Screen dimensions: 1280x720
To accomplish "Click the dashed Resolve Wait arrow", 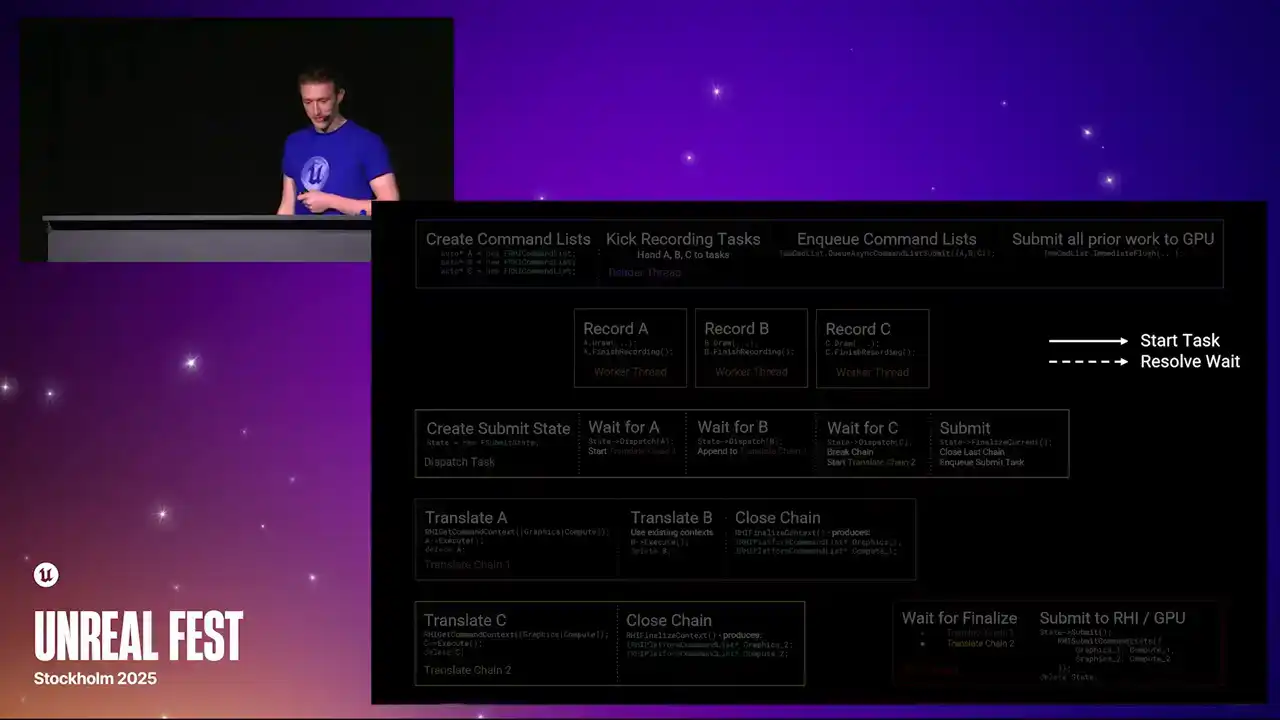I will pos(1088,362).
